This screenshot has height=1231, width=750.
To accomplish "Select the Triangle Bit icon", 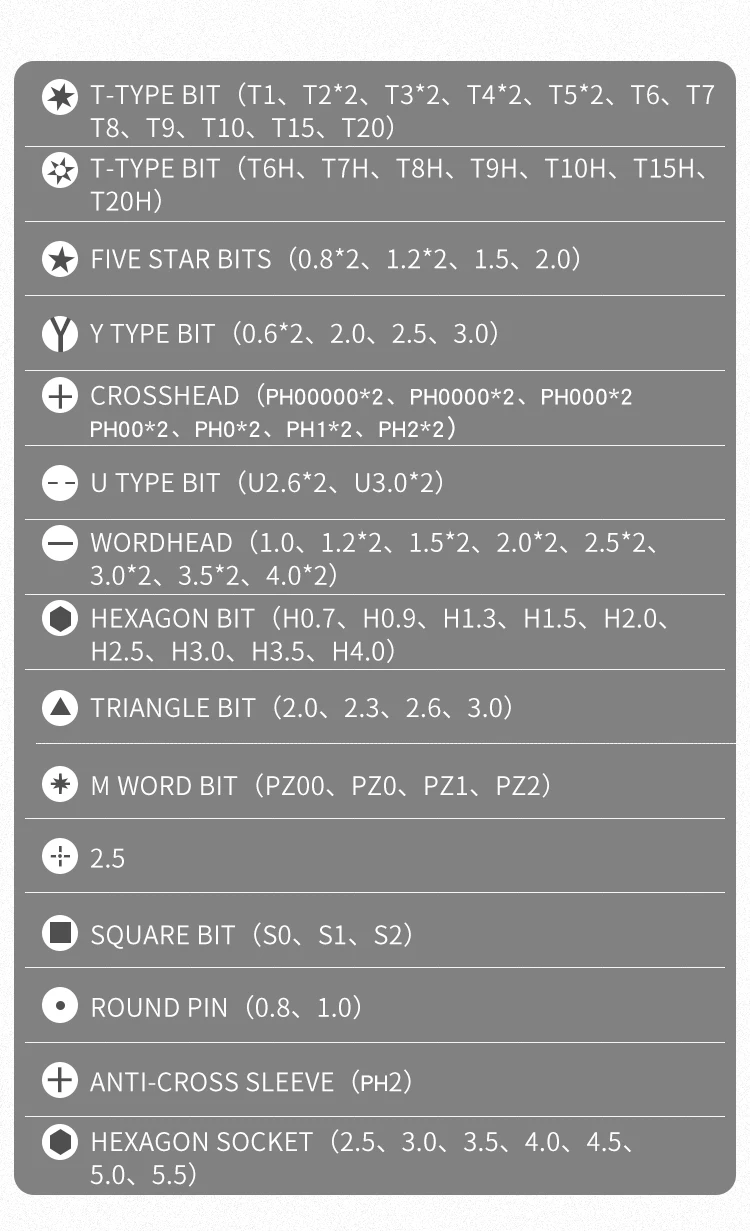I will pyautogui.click(x=60, y=708).
